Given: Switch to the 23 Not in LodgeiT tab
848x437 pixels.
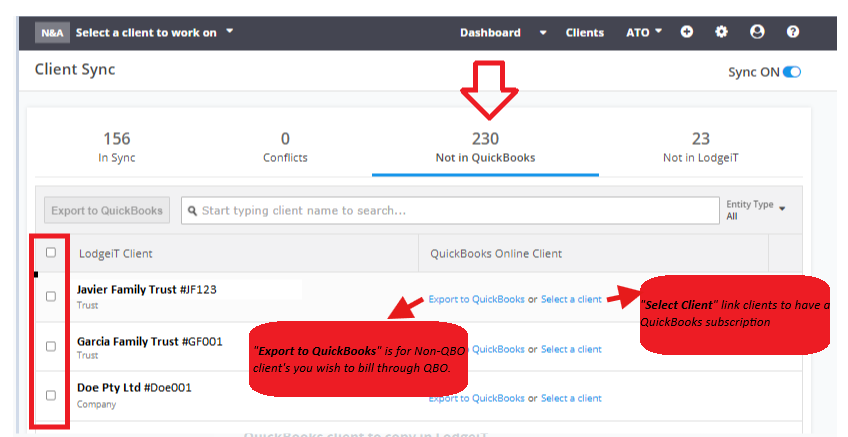Looking at the screenshot, I should pos(700,147).
